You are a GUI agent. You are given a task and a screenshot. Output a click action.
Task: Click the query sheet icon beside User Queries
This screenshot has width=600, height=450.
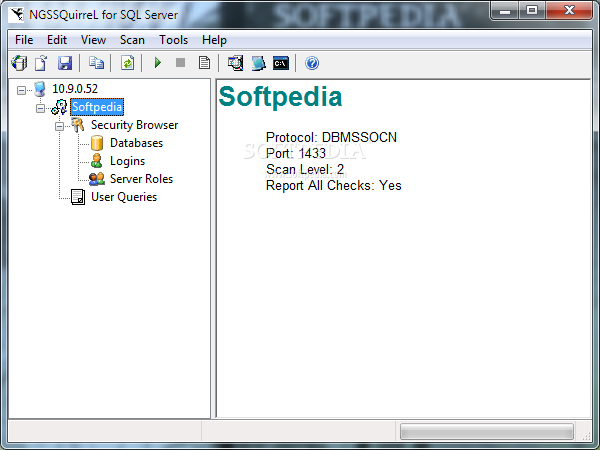(x=78, y=197)
